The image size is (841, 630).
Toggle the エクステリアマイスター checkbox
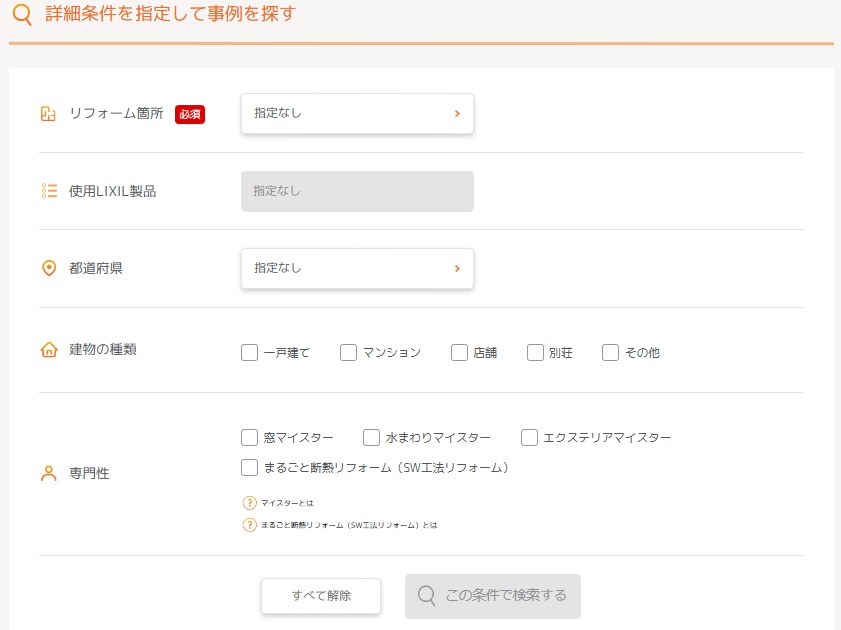pos(530,437)
